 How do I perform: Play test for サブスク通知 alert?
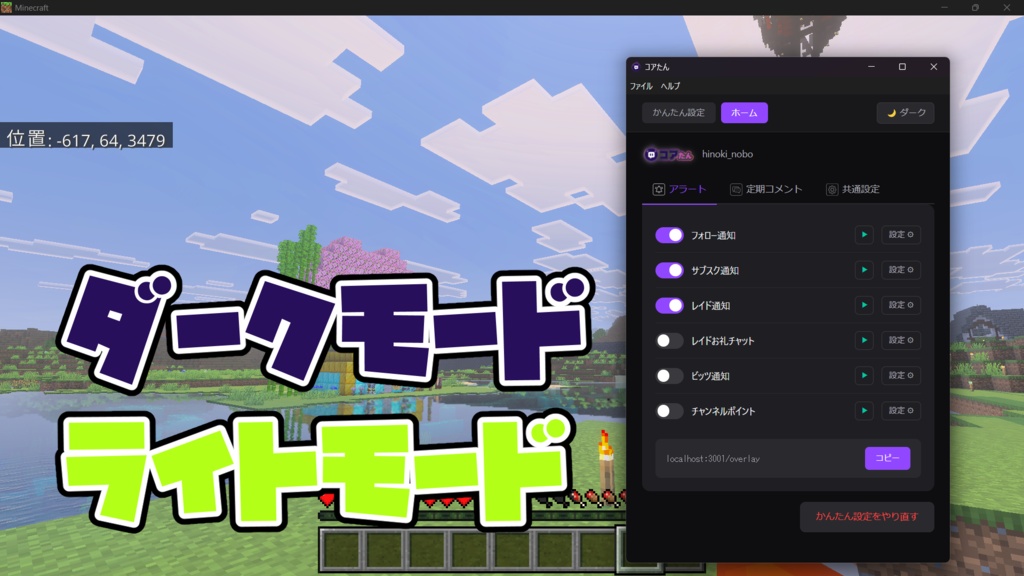pyautogui.click(x=864, y=270)
